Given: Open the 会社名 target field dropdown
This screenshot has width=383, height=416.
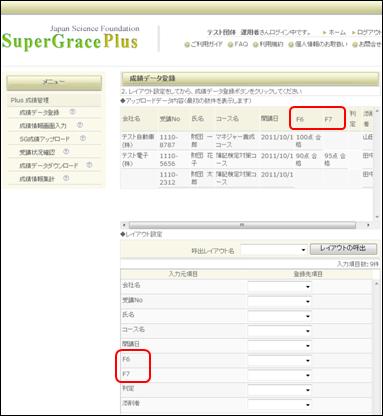Looking at the screenshot, I should pyautogui.click(x=279, y=287).
